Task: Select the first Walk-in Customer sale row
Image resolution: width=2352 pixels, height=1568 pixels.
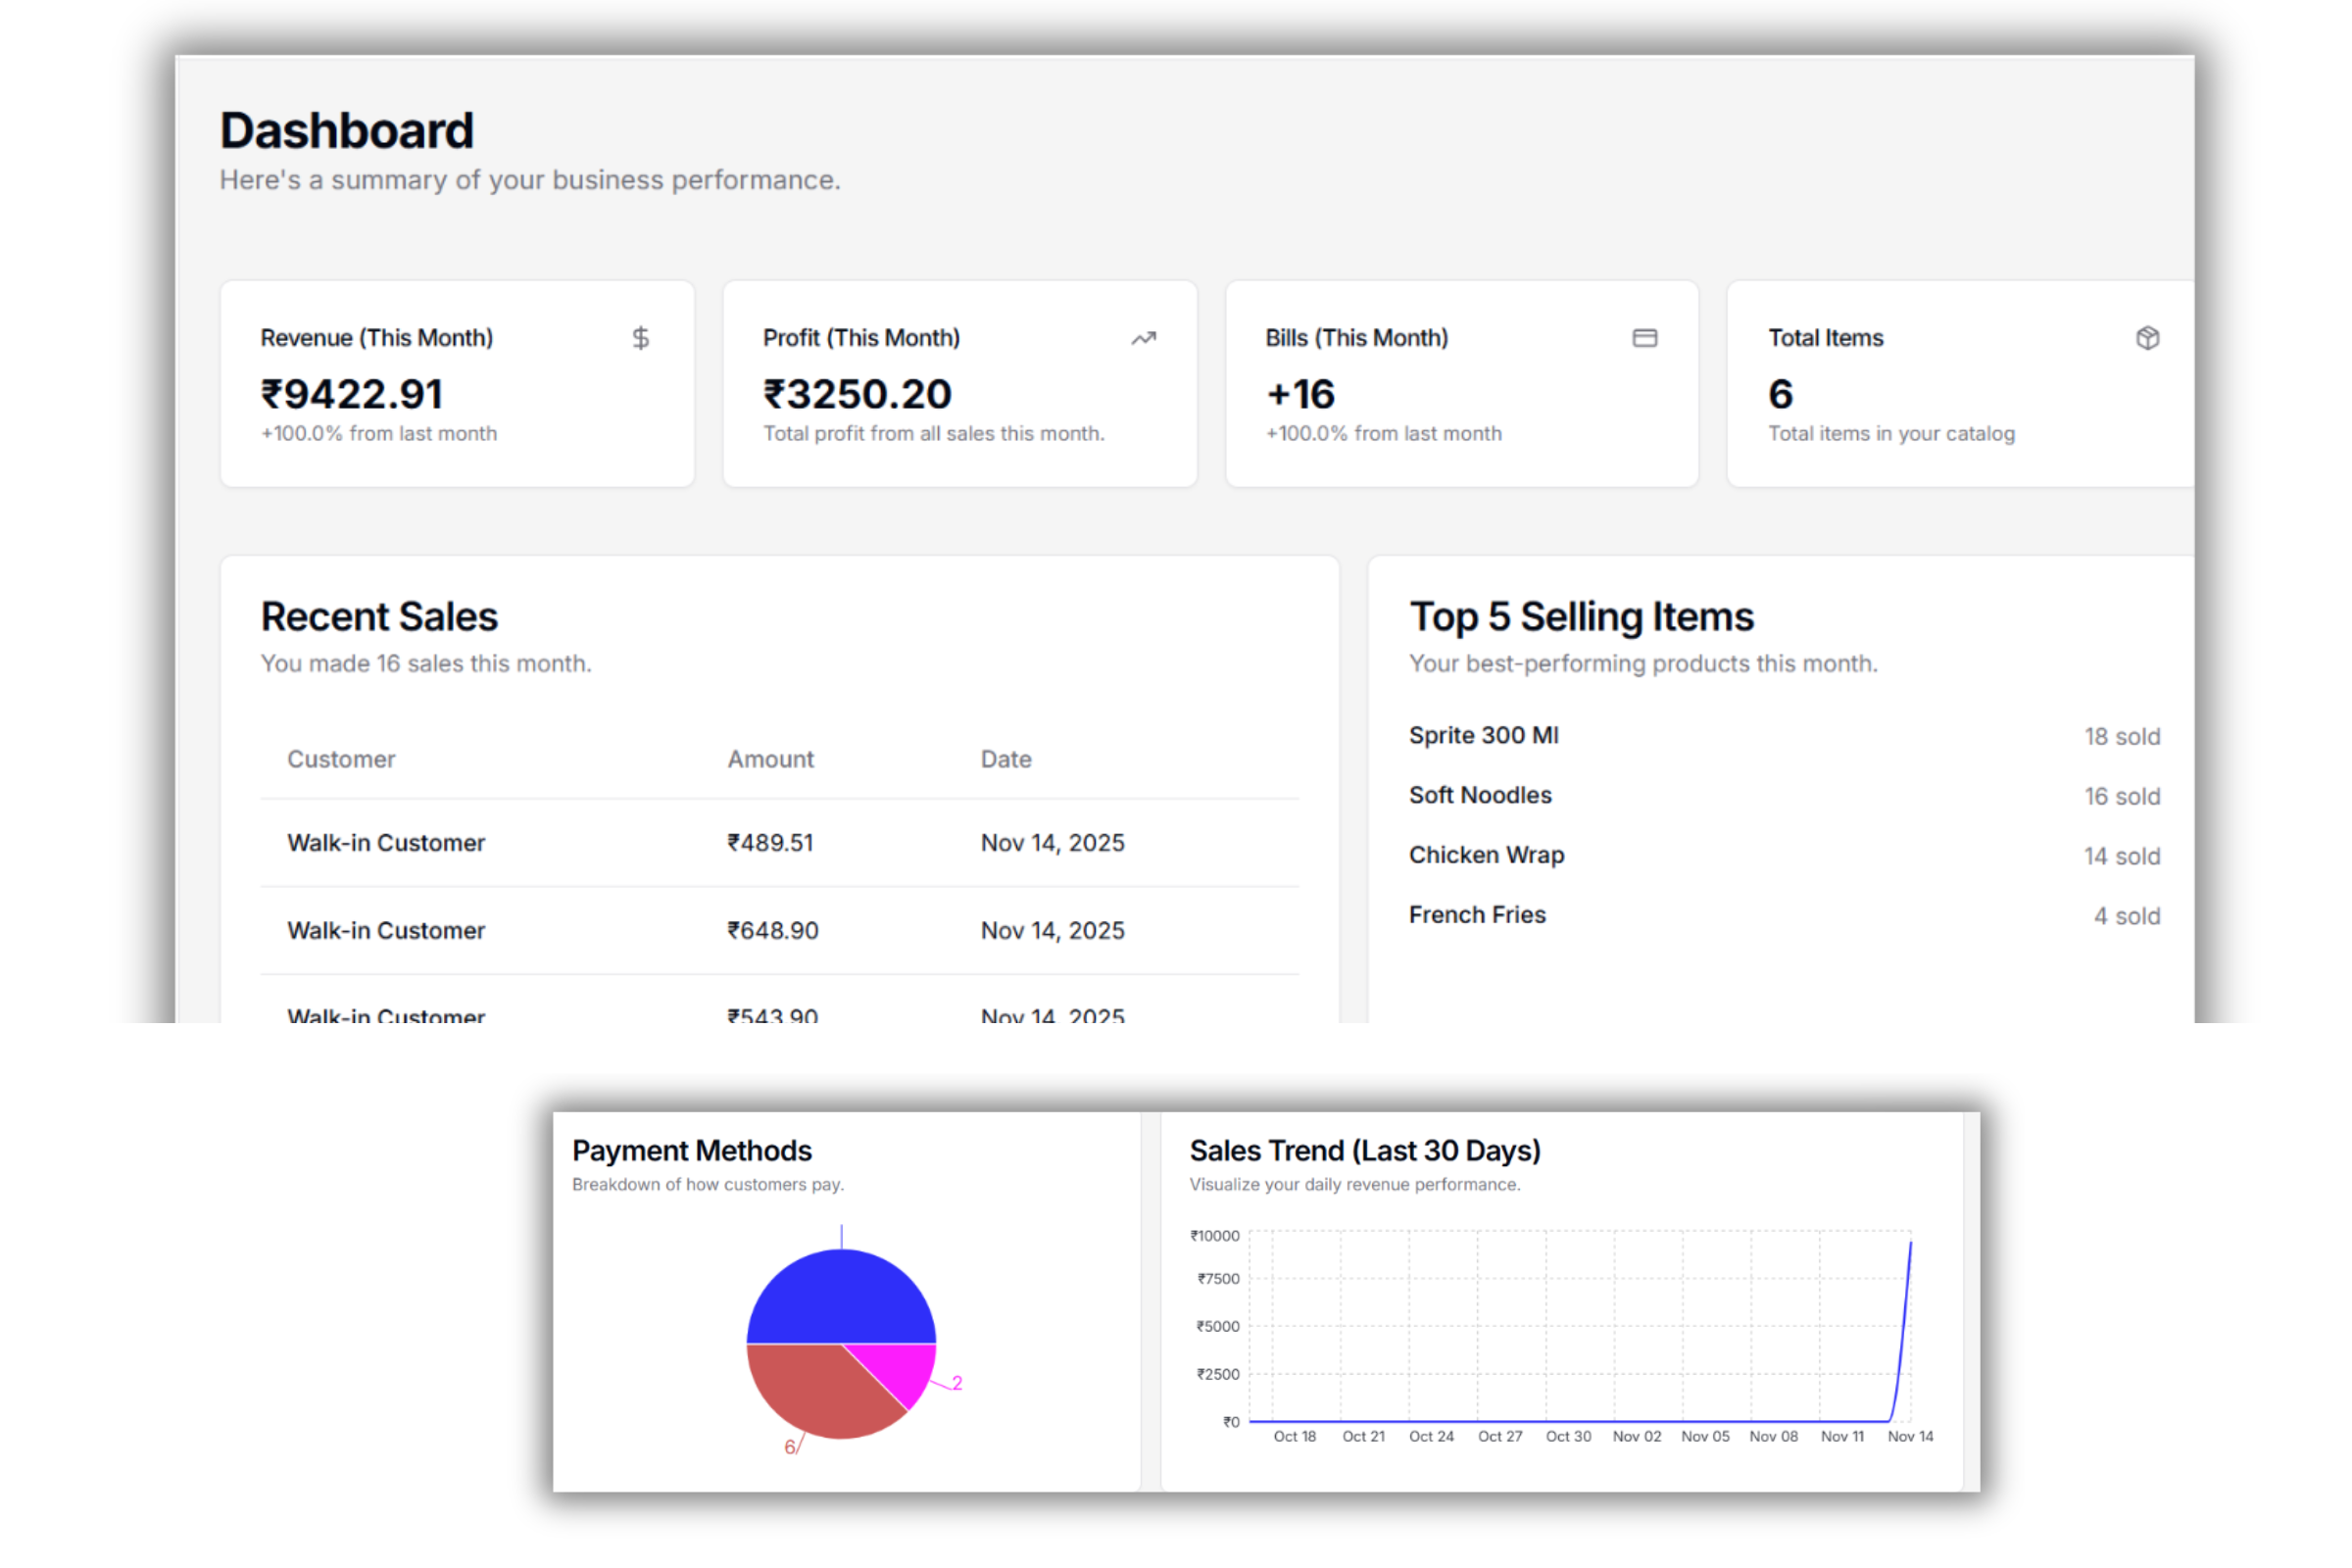Action: click(x=386, y=842)
